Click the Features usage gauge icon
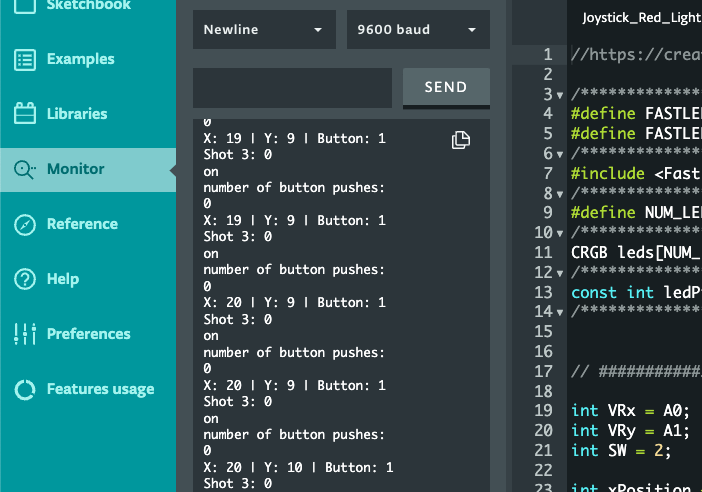This screenshot has height=492, width=702. point(25,389)
